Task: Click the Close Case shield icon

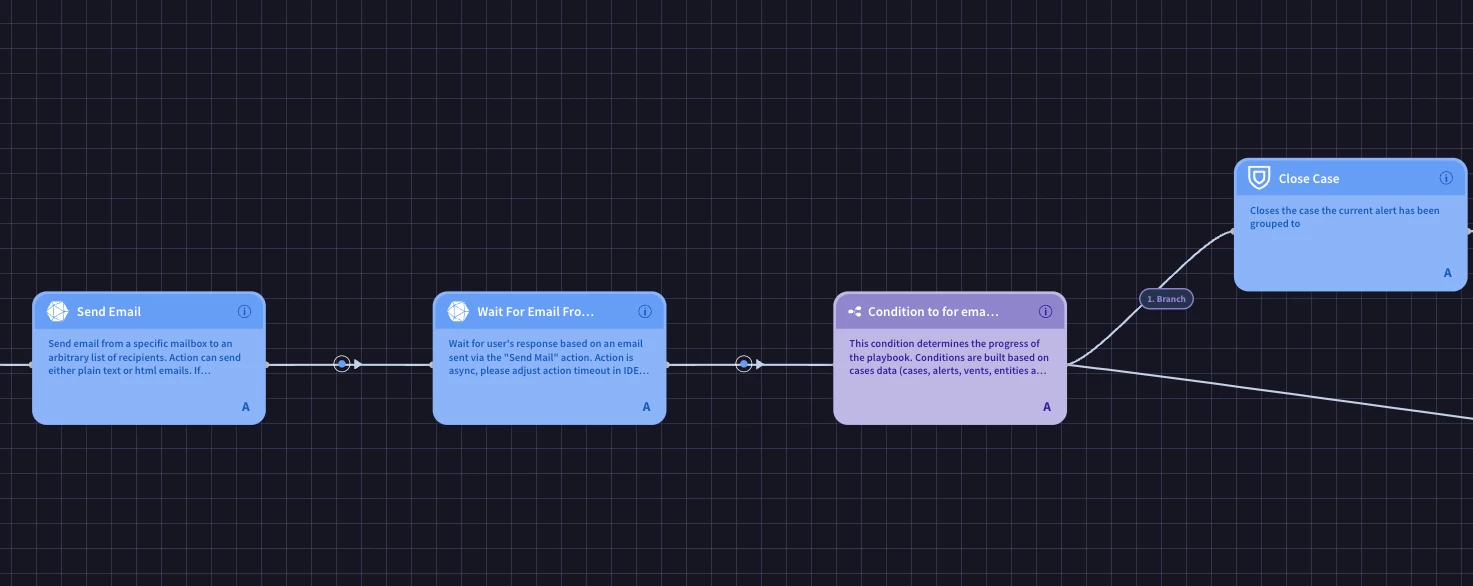Action: 1259,178
